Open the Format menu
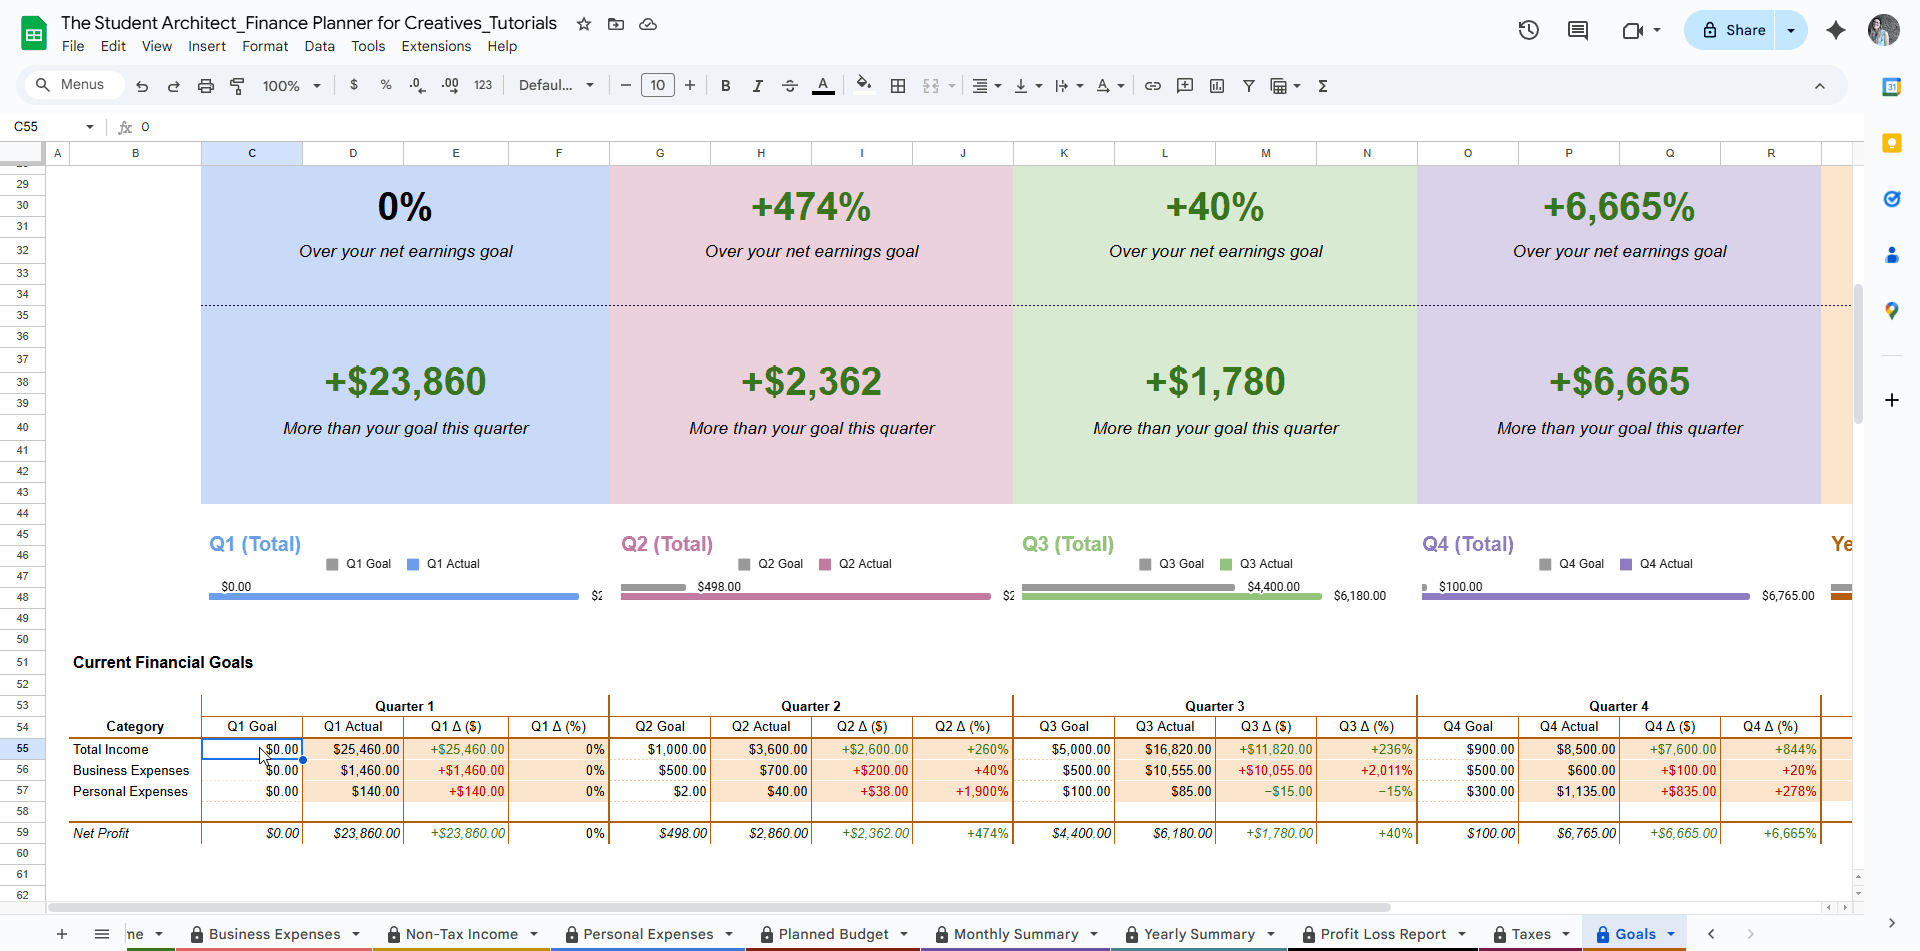This screenshot has height=951, width=1920. (x=265, y=46)
